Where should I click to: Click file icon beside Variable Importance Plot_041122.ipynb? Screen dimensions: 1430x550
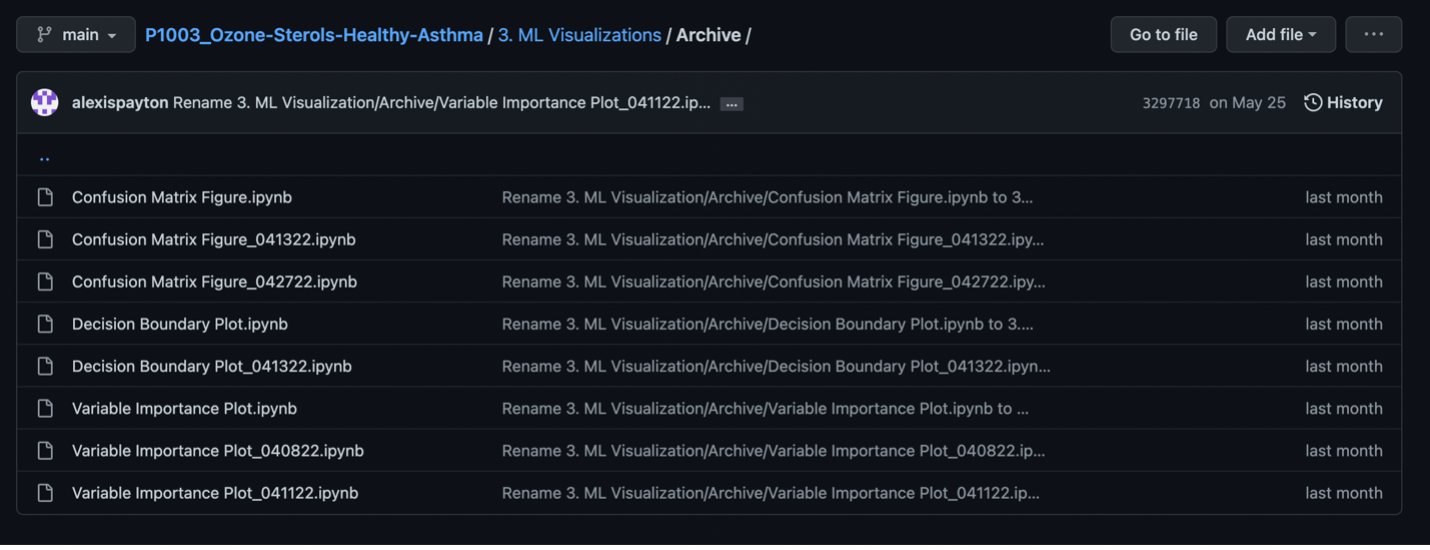click(x=45, y=493)
